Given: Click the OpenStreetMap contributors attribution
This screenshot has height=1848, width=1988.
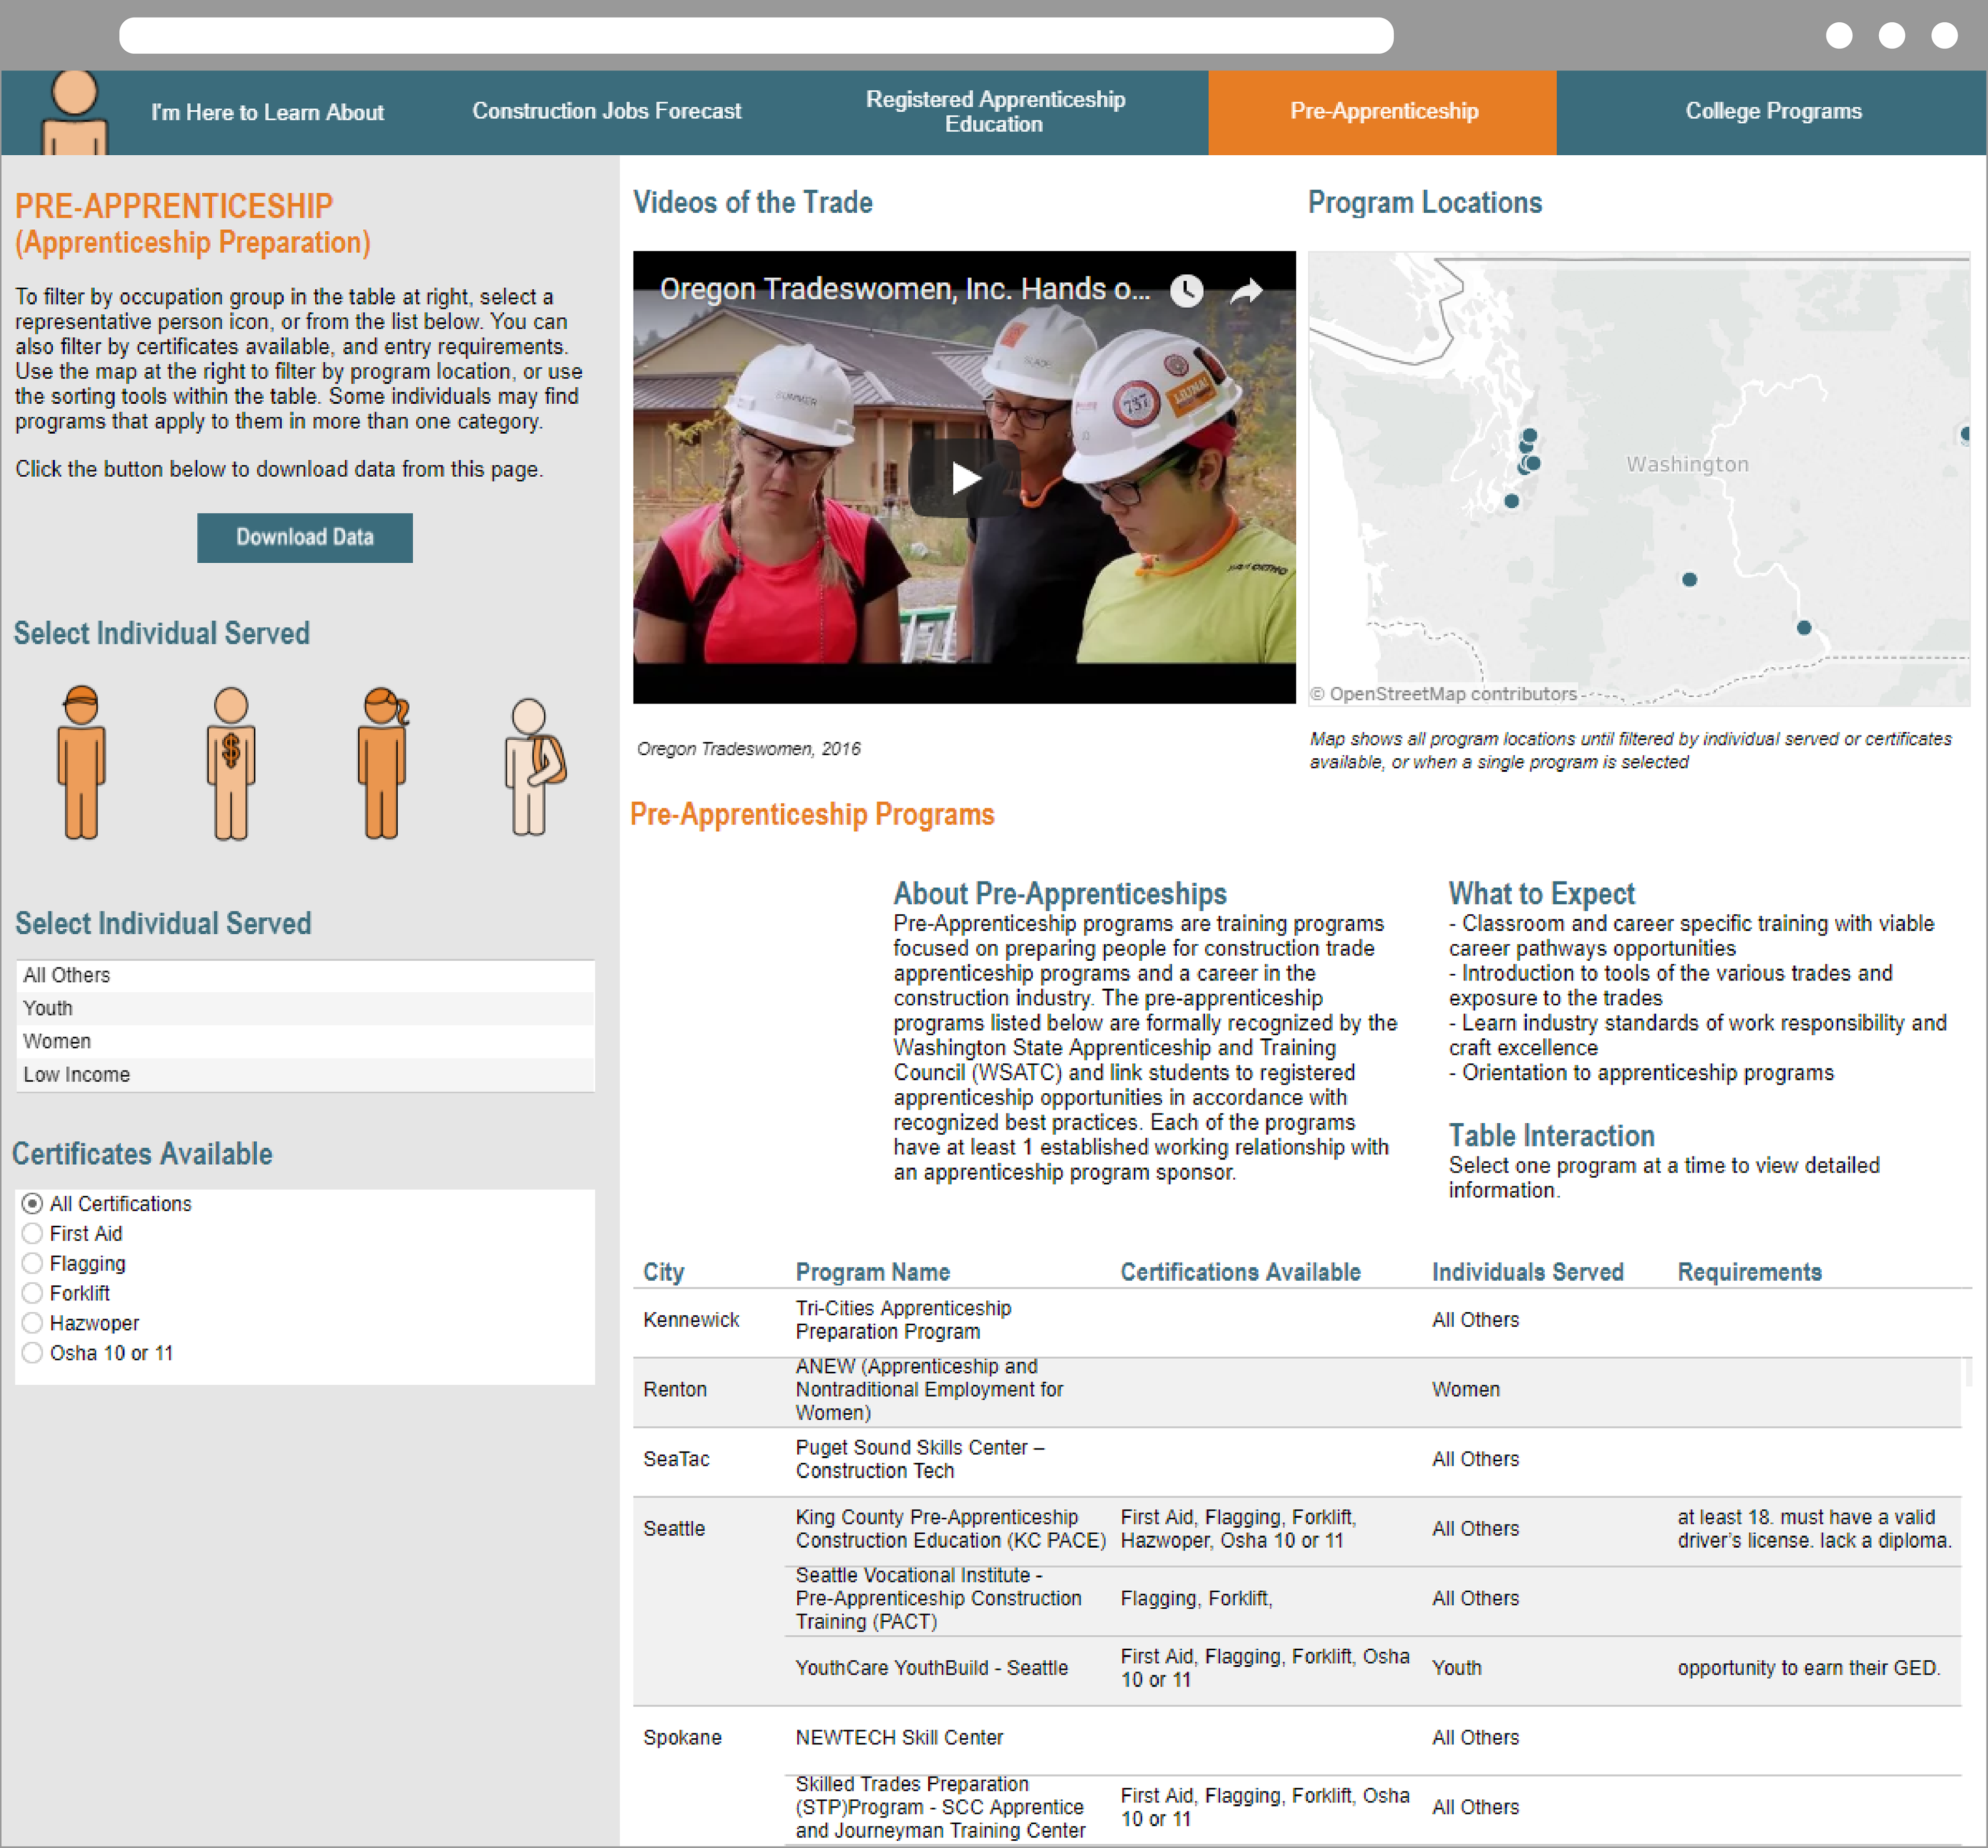Looking at the screenshot, I should click(1443, 694).
